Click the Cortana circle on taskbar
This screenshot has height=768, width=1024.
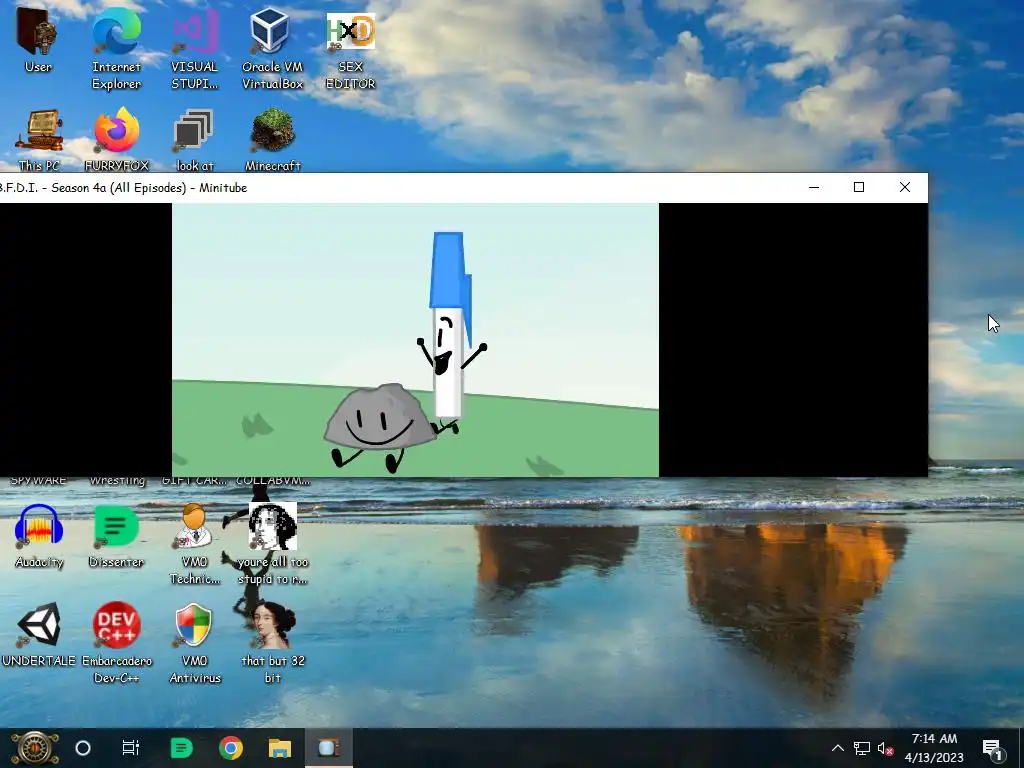click(x=83, y=748)
